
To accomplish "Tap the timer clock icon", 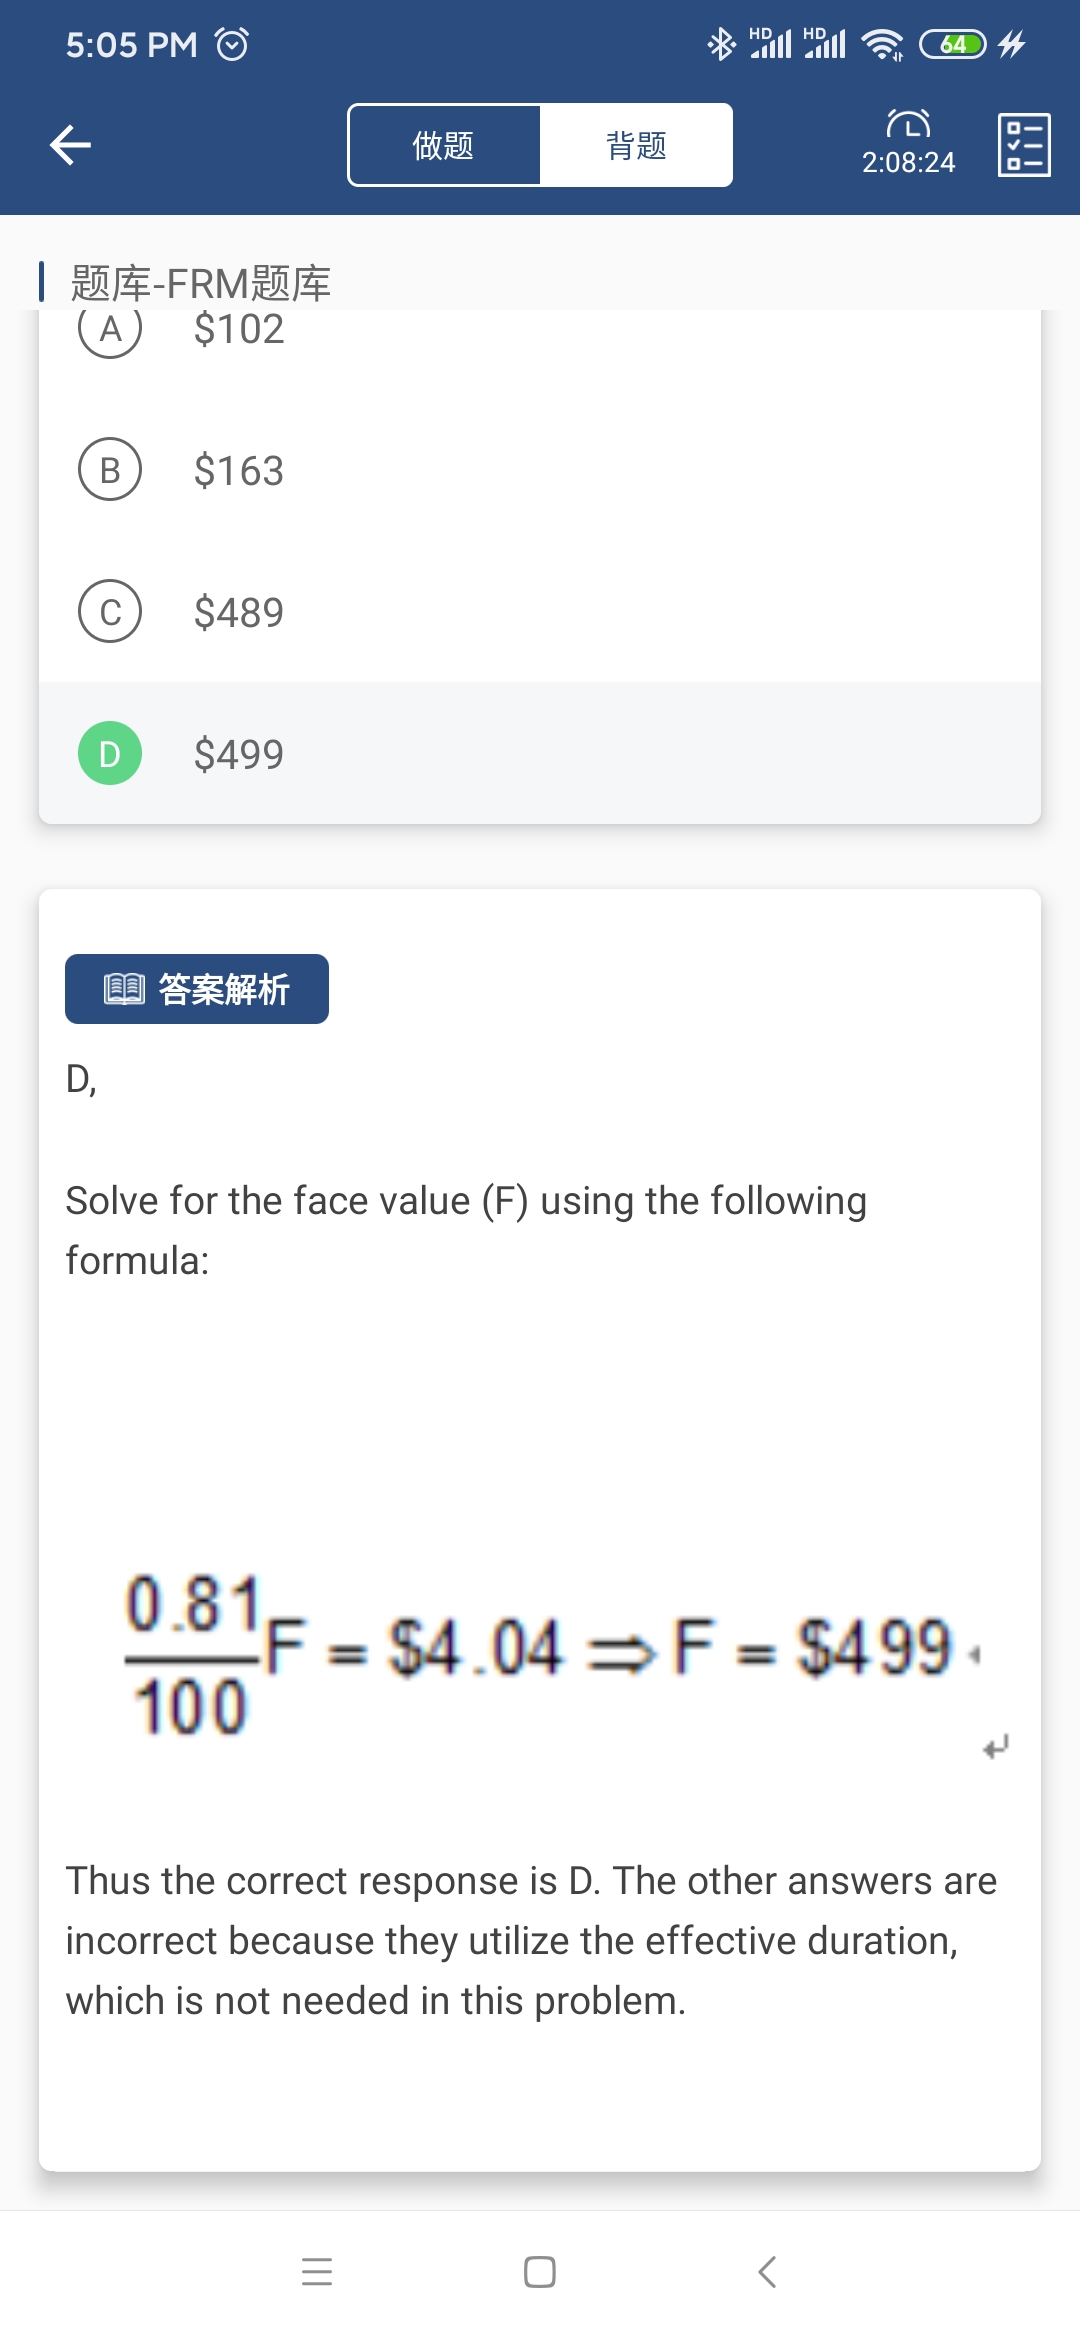I will pyautogui.click(x=908, y=124).
